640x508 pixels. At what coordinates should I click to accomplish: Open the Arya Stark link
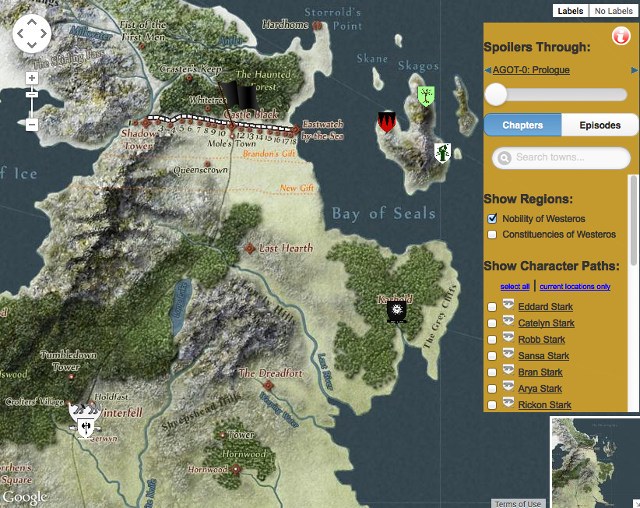[x=540, y=388]
